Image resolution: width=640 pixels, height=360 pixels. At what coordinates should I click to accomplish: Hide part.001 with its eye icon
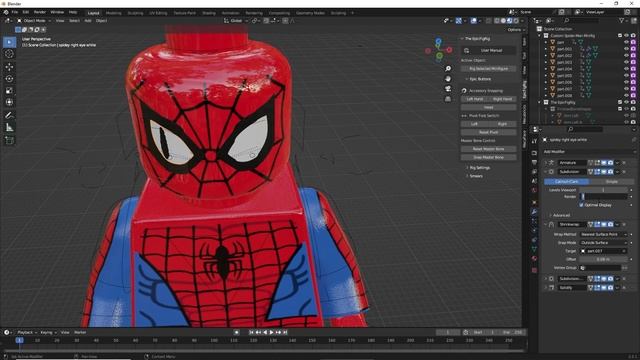point(627,49)
